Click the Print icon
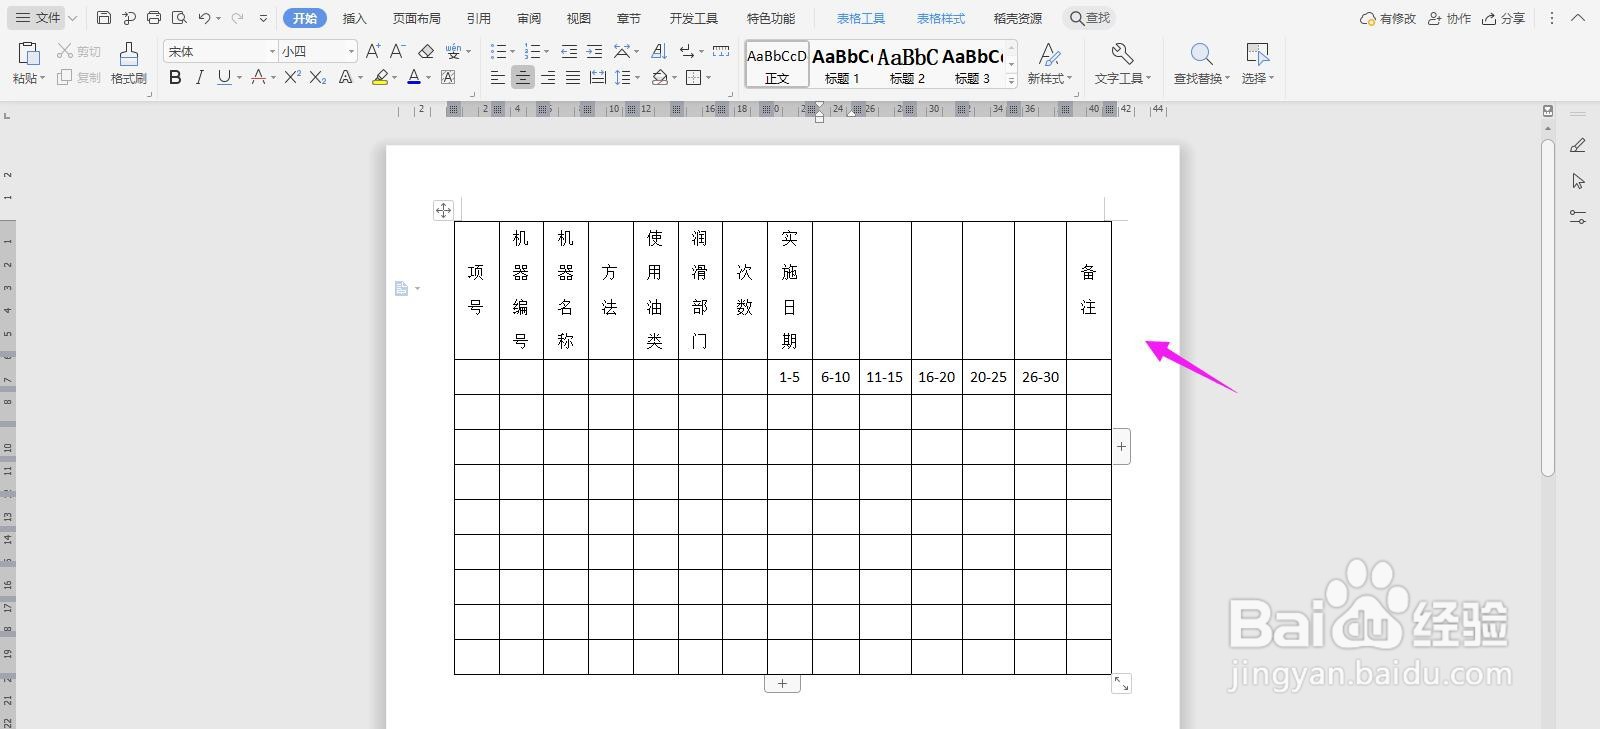The image size is (1600, 729). 154,18
